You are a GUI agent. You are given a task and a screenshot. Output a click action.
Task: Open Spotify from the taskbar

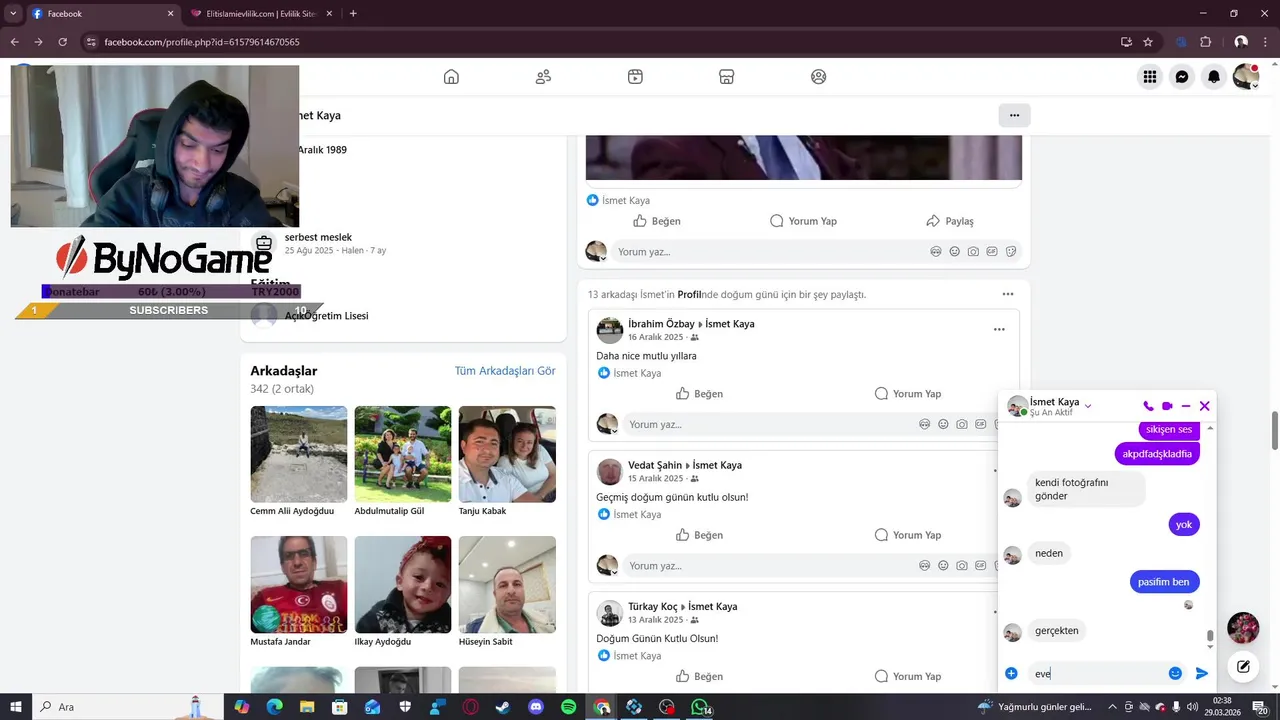point(568,707)
